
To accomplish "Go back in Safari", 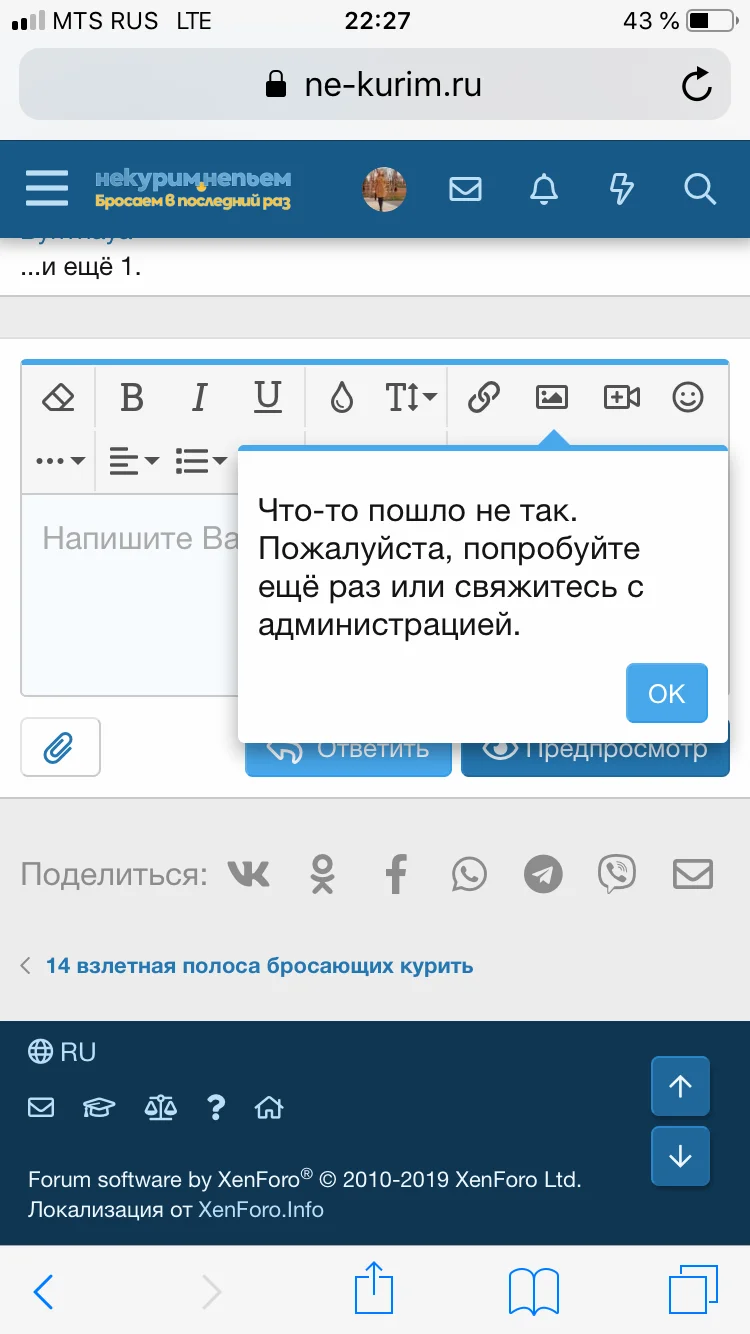I will (x=43, y=1291).
